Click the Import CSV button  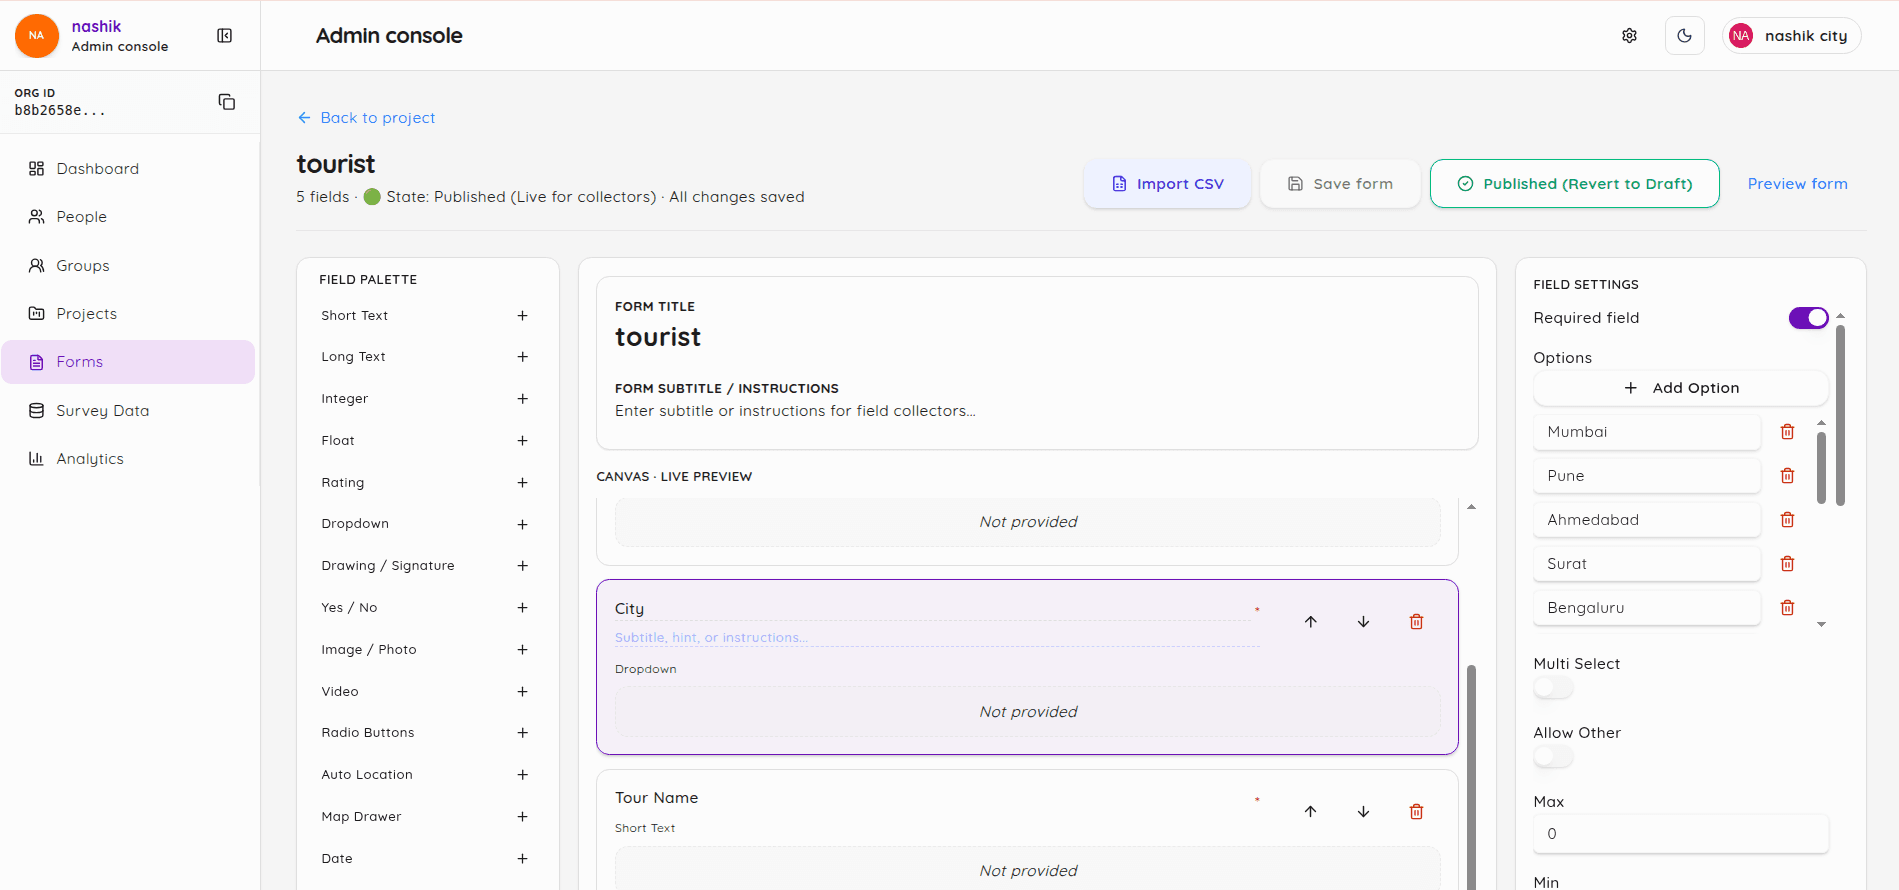[x=1167, y=184]
